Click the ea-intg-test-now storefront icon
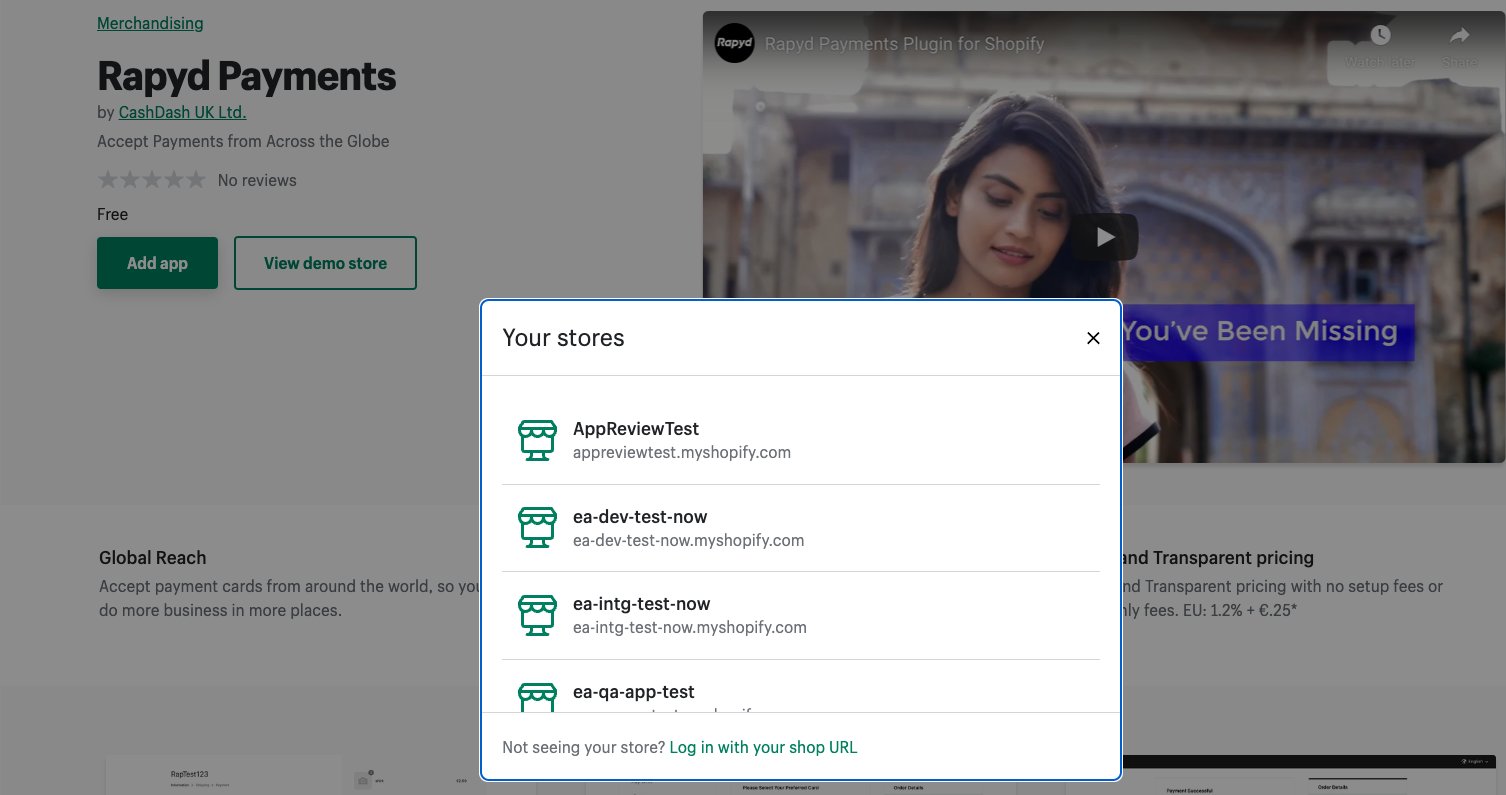1506x795 pixels. click(x=537, y=615)
